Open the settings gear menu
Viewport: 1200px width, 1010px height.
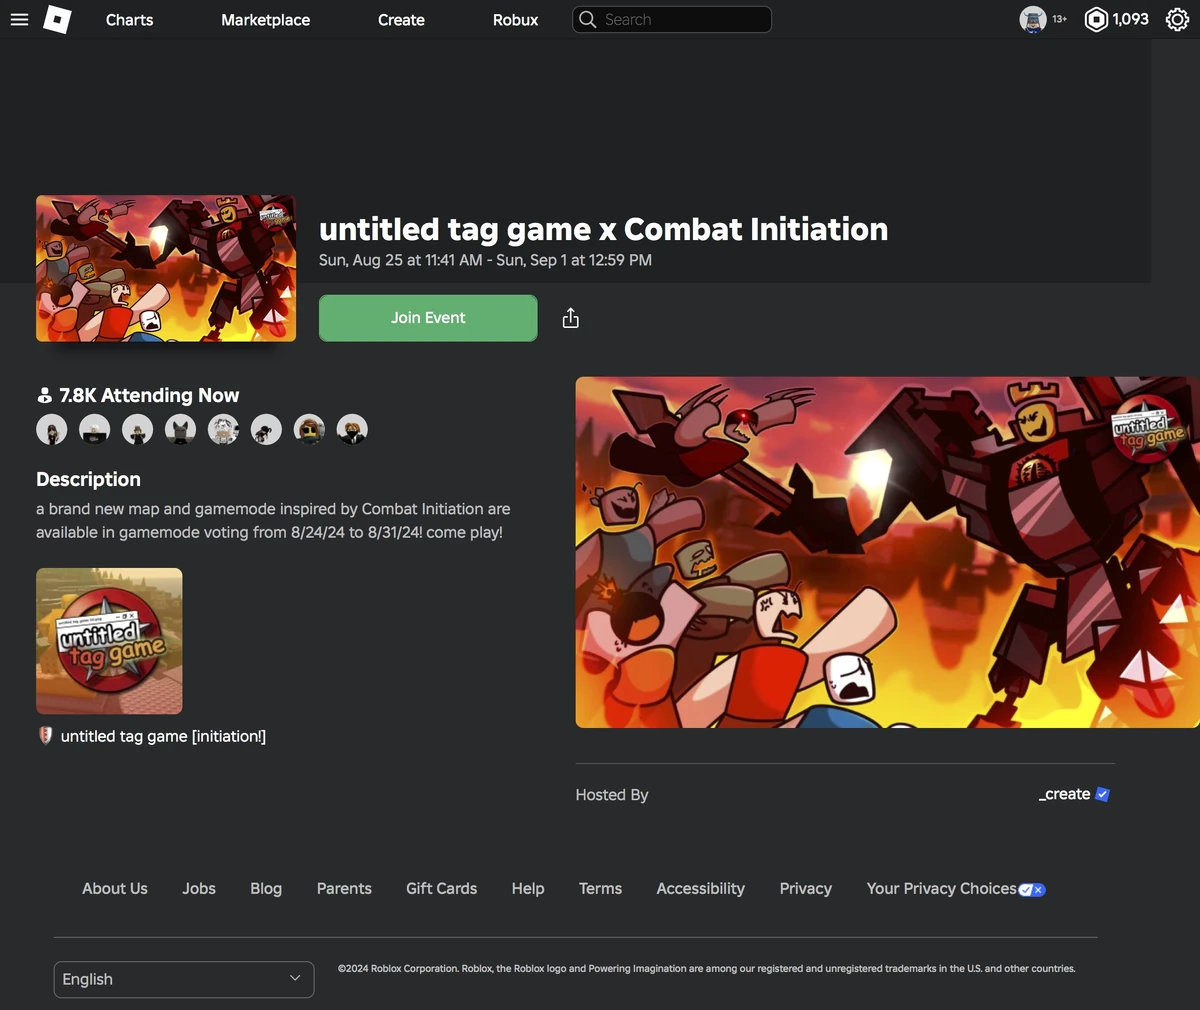click(x=1177, y=19)
